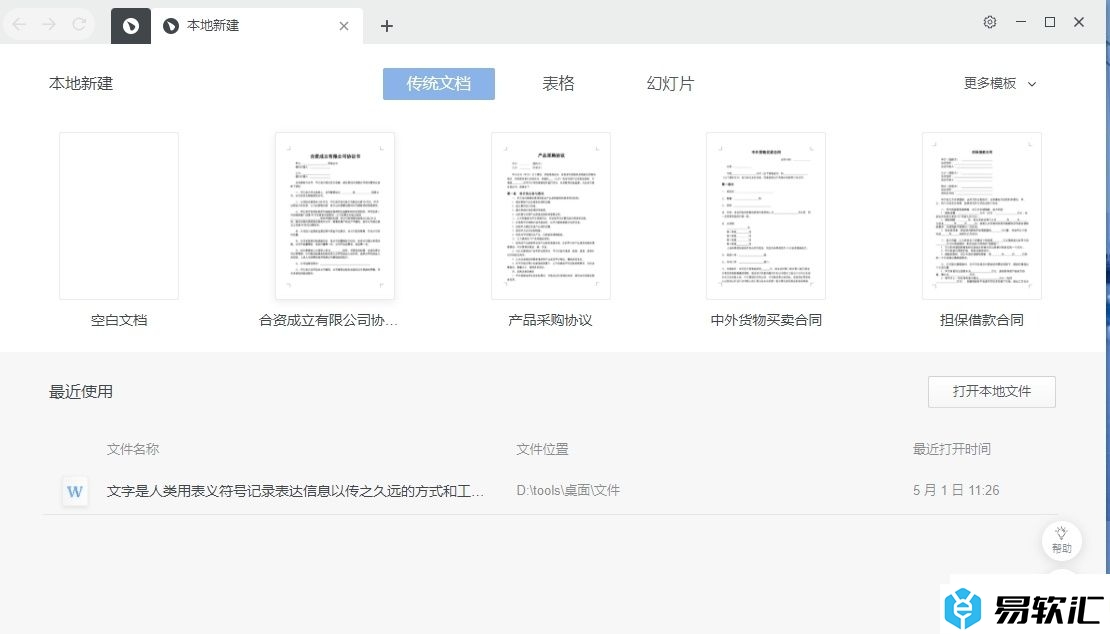Image resolution: width=1110 pixels, height=634 pixels.
Task: Click the forward arrow icon
Action: (x=49, y=24)
